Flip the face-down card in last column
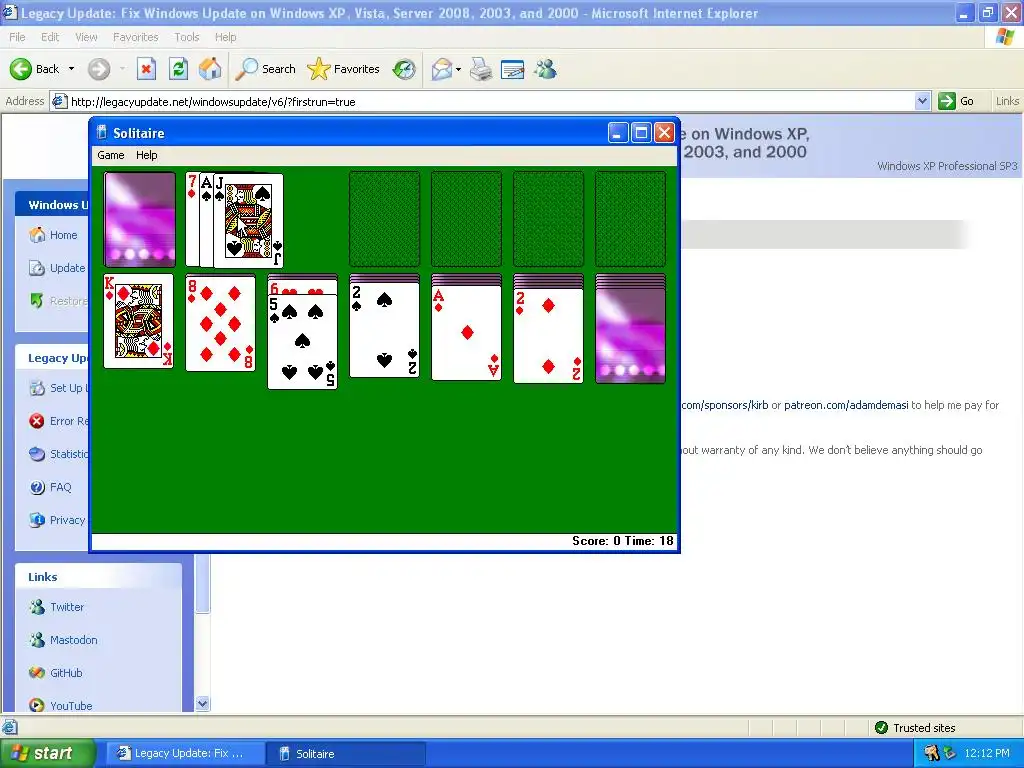This screenshot has width=1024, height=768. [630, 336]
